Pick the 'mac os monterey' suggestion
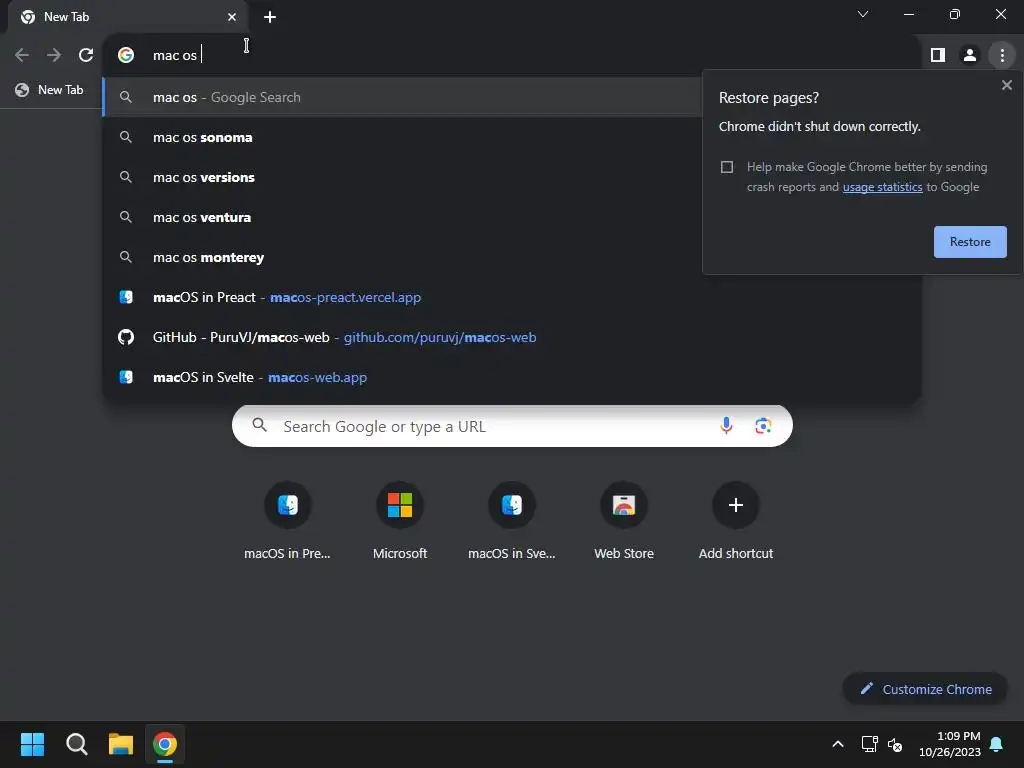The image size is (1024, 768). click(x=402, y=257)
